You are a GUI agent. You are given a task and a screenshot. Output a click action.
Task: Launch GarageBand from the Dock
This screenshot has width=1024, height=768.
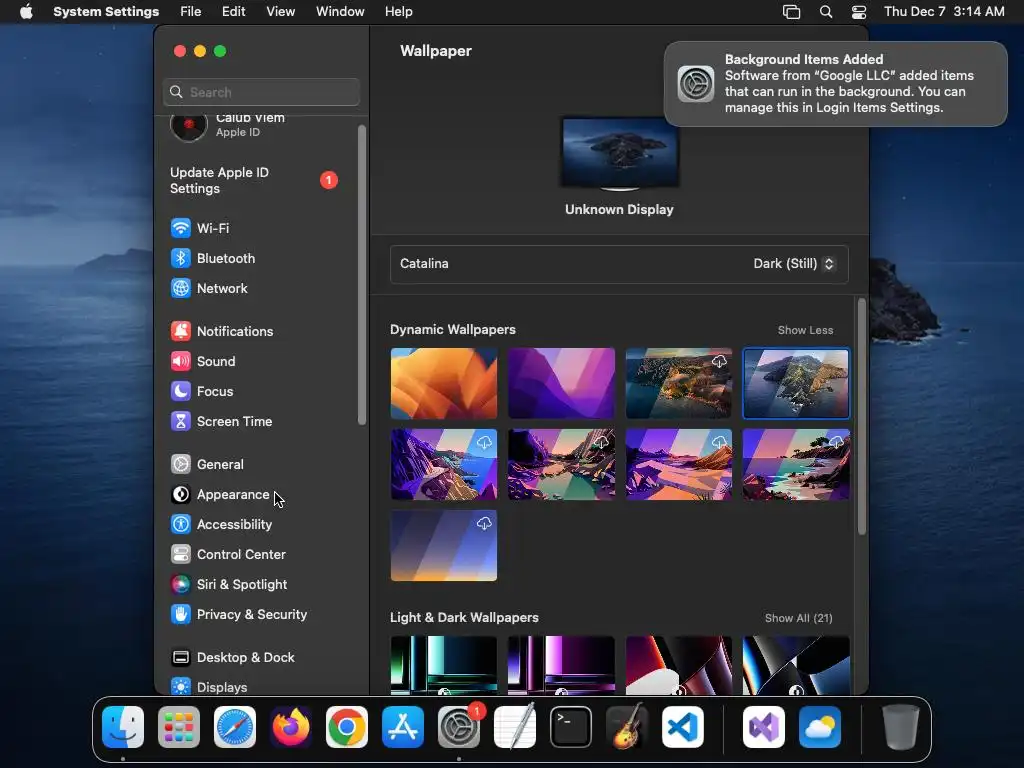[627, 727]
